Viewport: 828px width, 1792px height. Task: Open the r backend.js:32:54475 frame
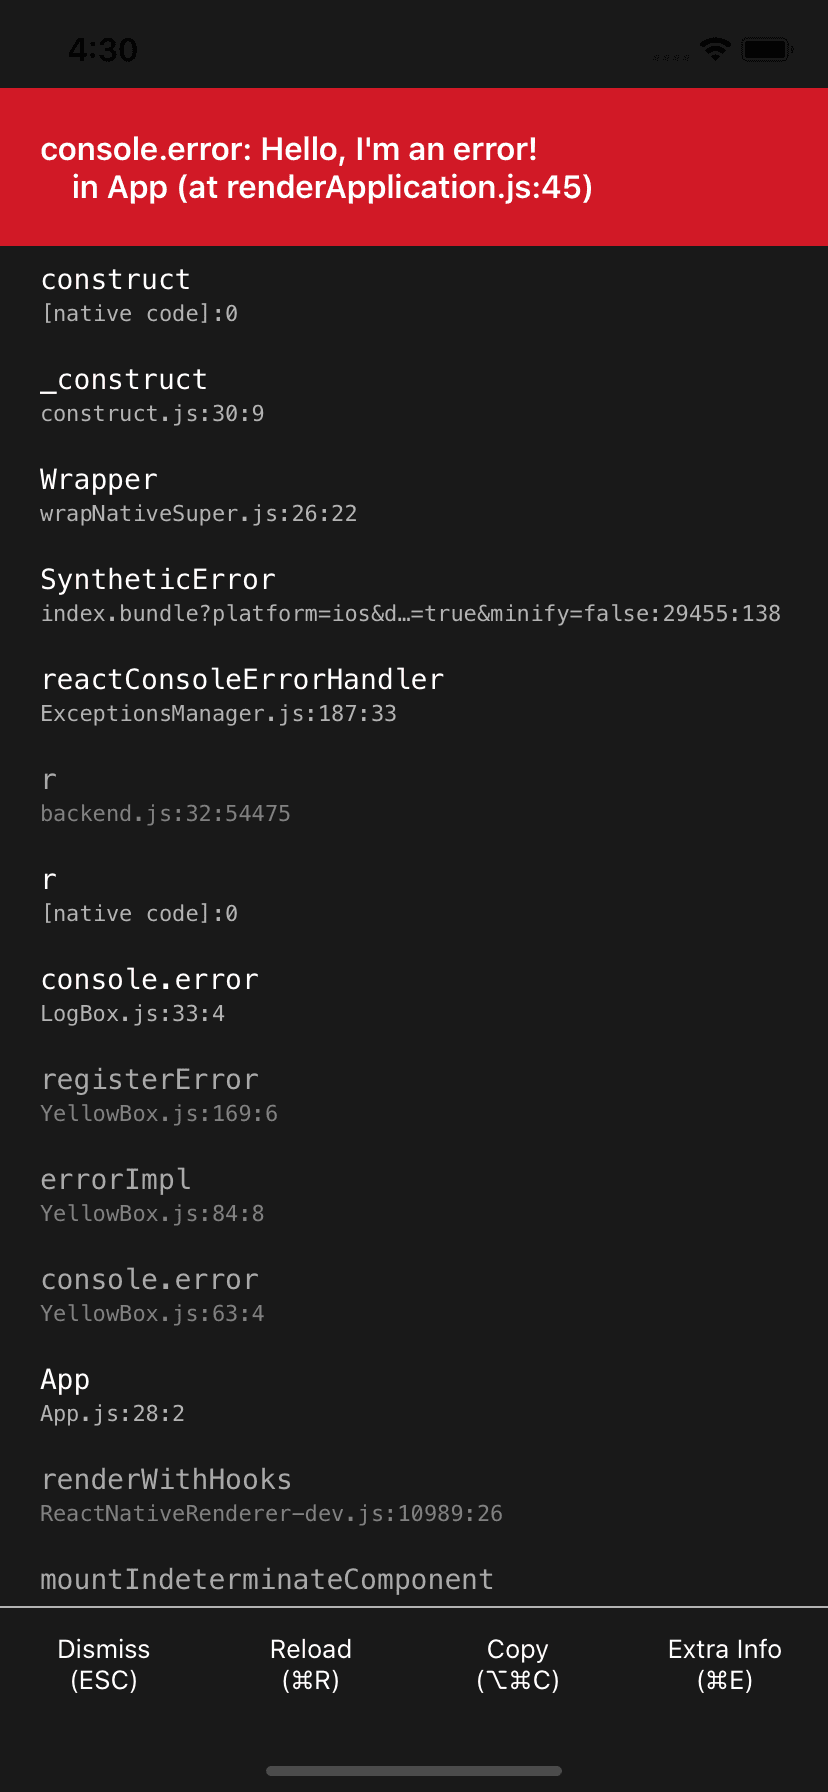tap(414, 796)
